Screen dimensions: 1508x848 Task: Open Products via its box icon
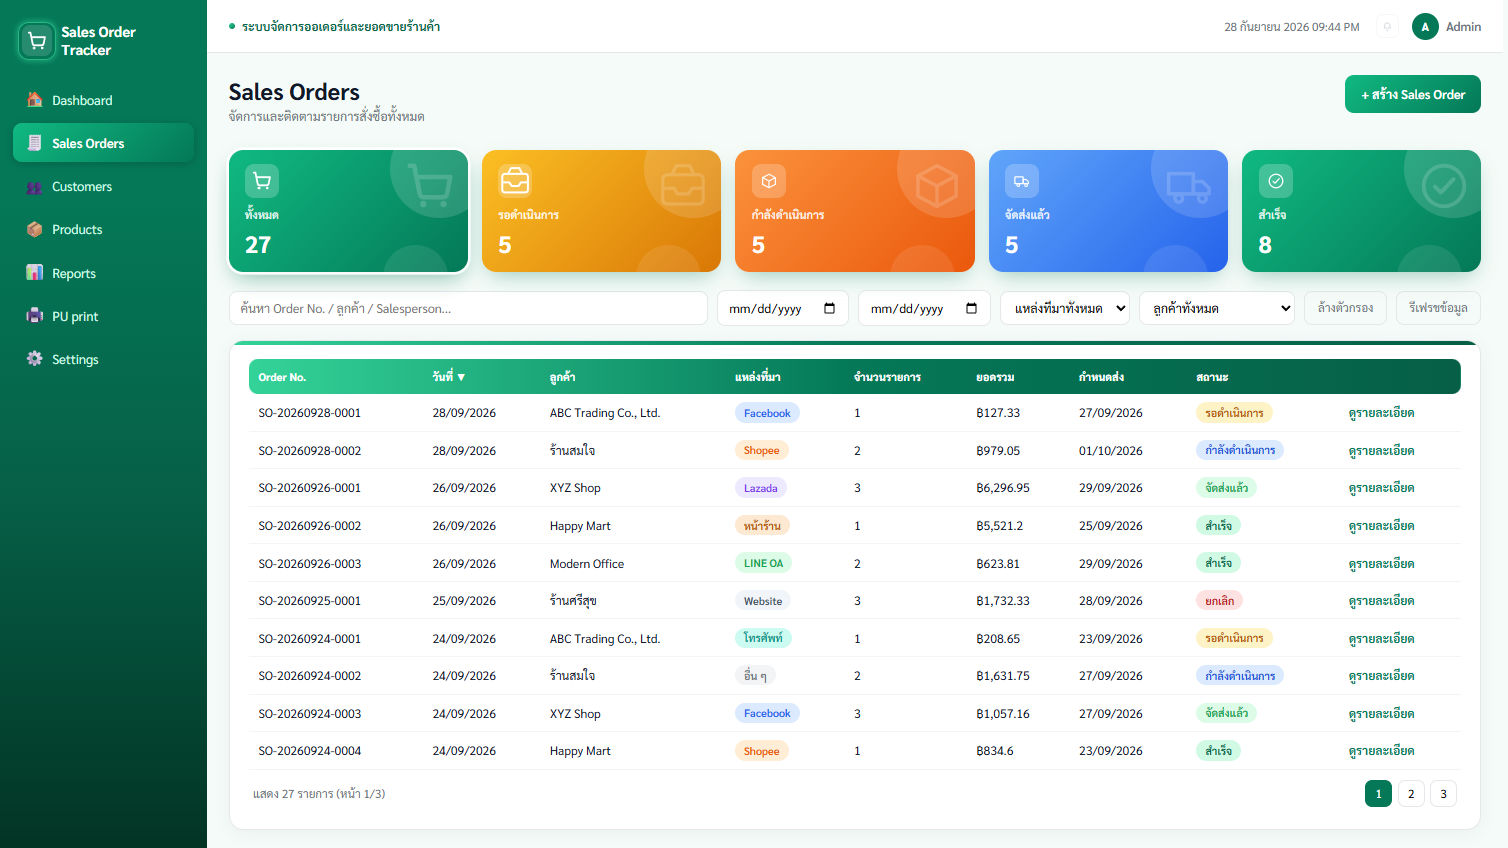tap(35, 230)
